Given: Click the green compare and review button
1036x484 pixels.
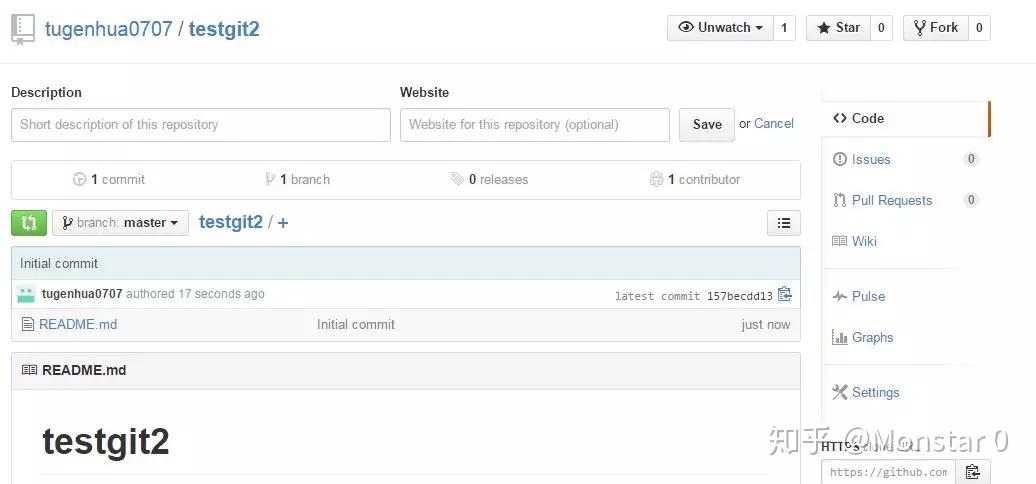Looking at the screenshot, I should tap(29, 223).
